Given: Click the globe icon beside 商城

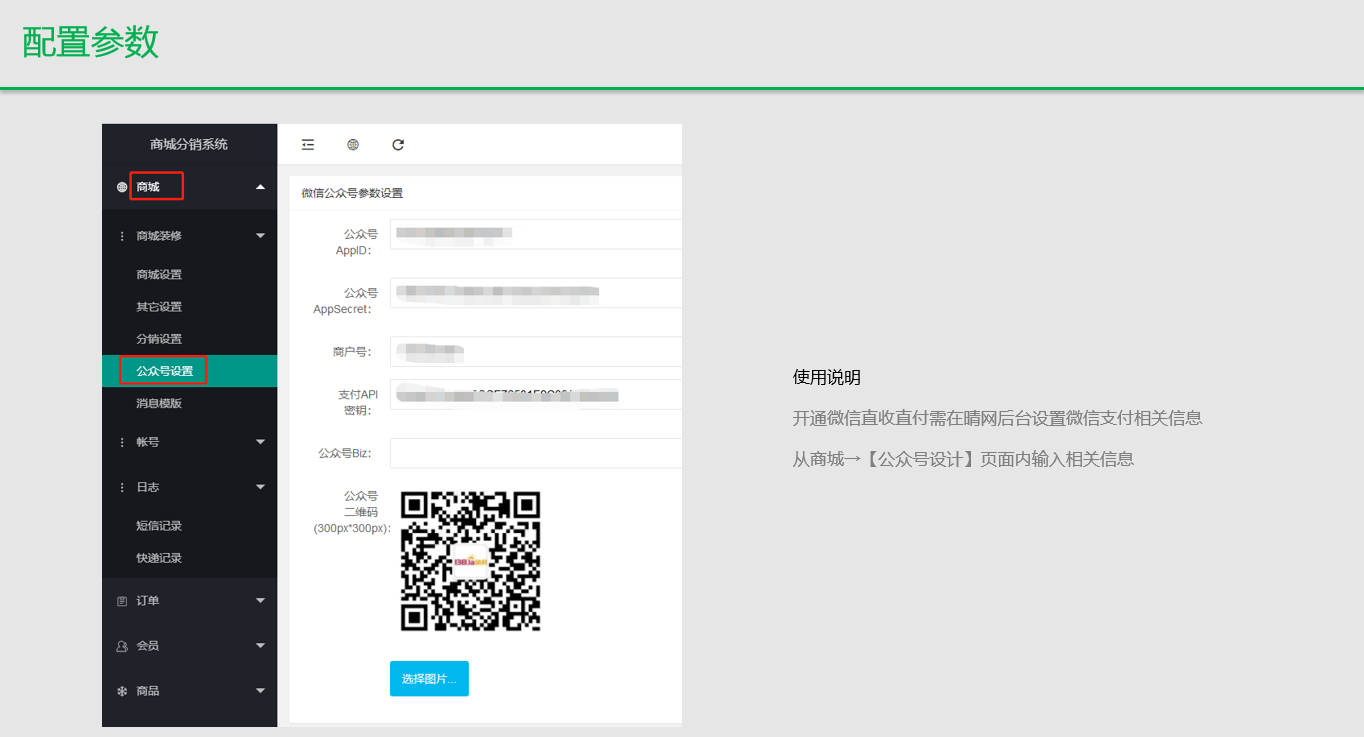Looking at the screenshot, I should click(x=122, y=187).
